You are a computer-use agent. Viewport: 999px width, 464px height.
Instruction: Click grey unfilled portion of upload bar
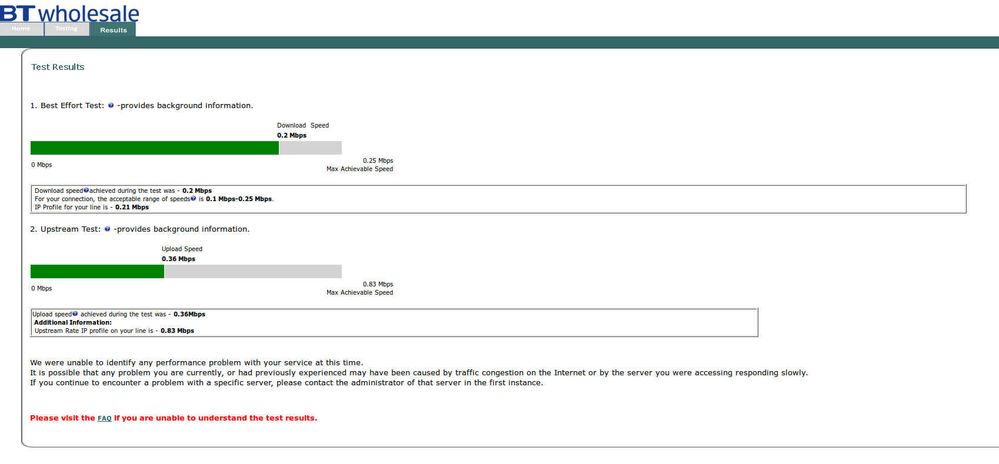click(253, 272)
